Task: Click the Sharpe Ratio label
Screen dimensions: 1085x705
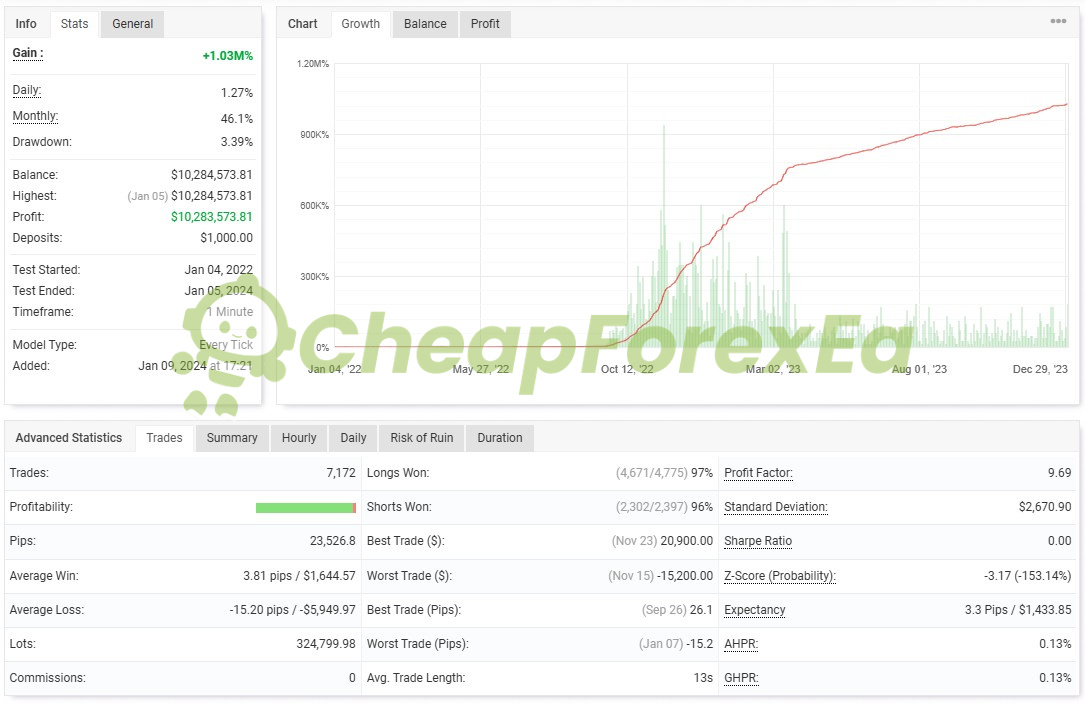Action: [x=758, y=541]
